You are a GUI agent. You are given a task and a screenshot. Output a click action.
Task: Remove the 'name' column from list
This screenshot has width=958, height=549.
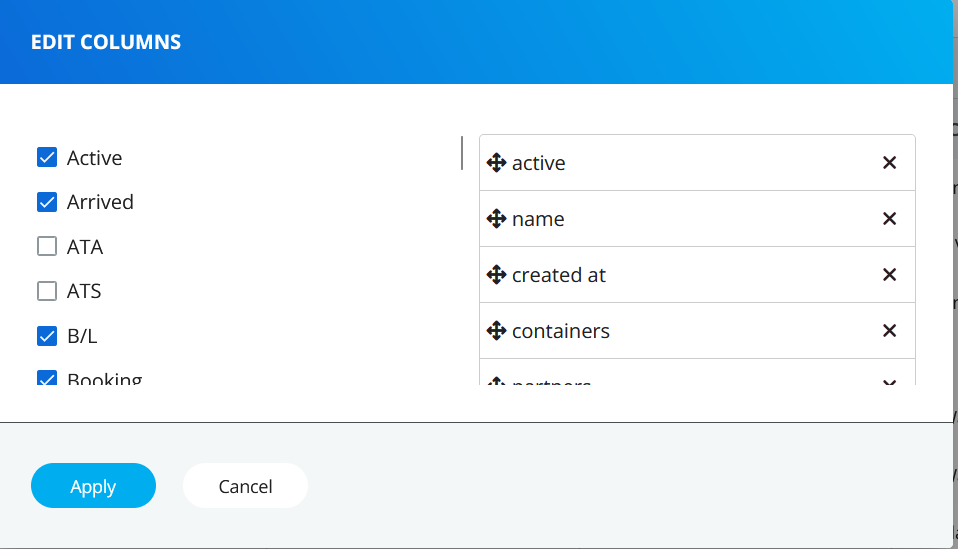pos(889,219)
